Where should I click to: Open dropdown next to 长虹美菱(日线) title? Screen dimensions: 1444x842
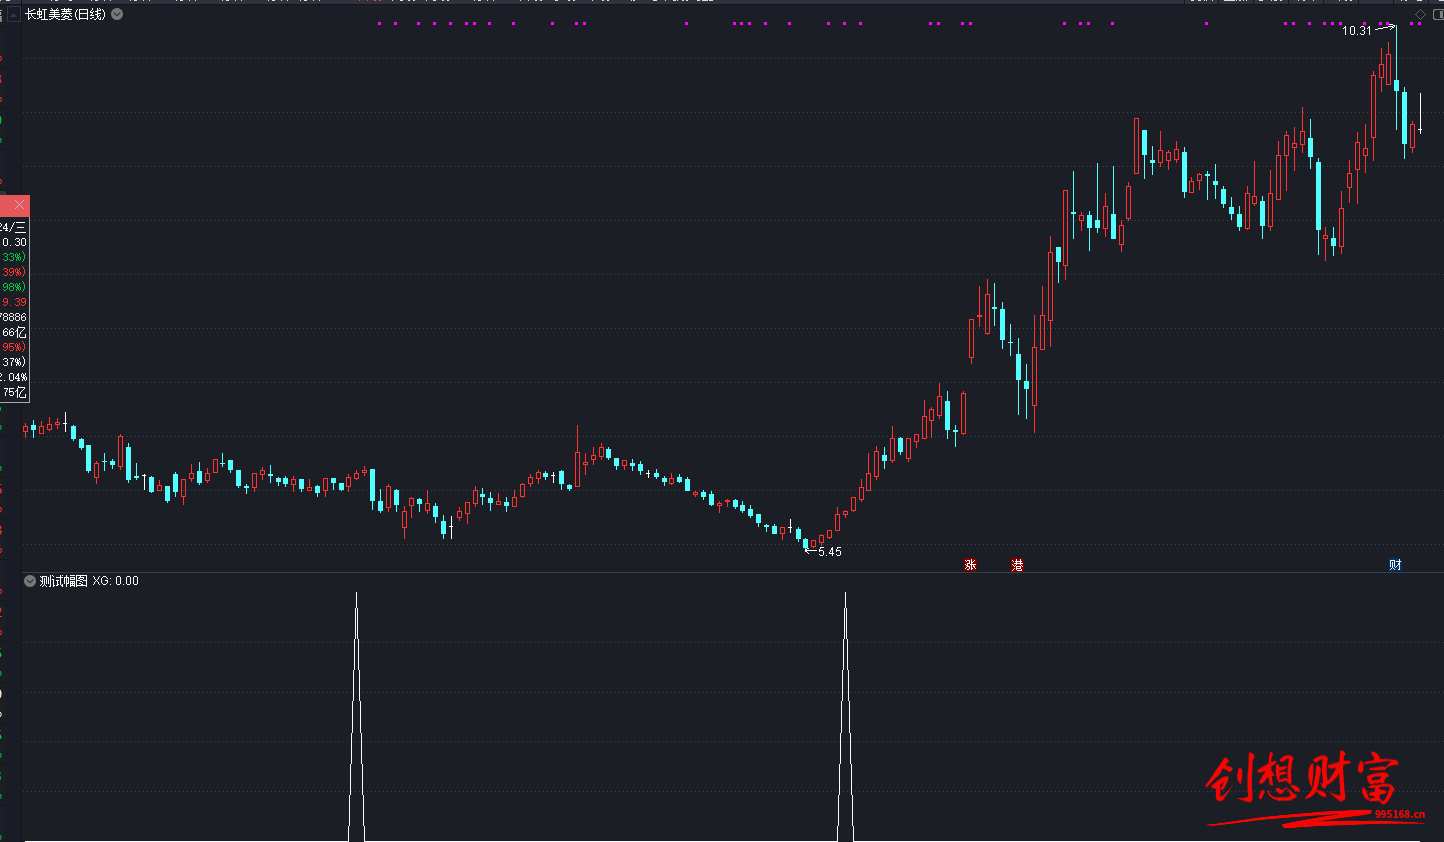[x=117, y=14]
